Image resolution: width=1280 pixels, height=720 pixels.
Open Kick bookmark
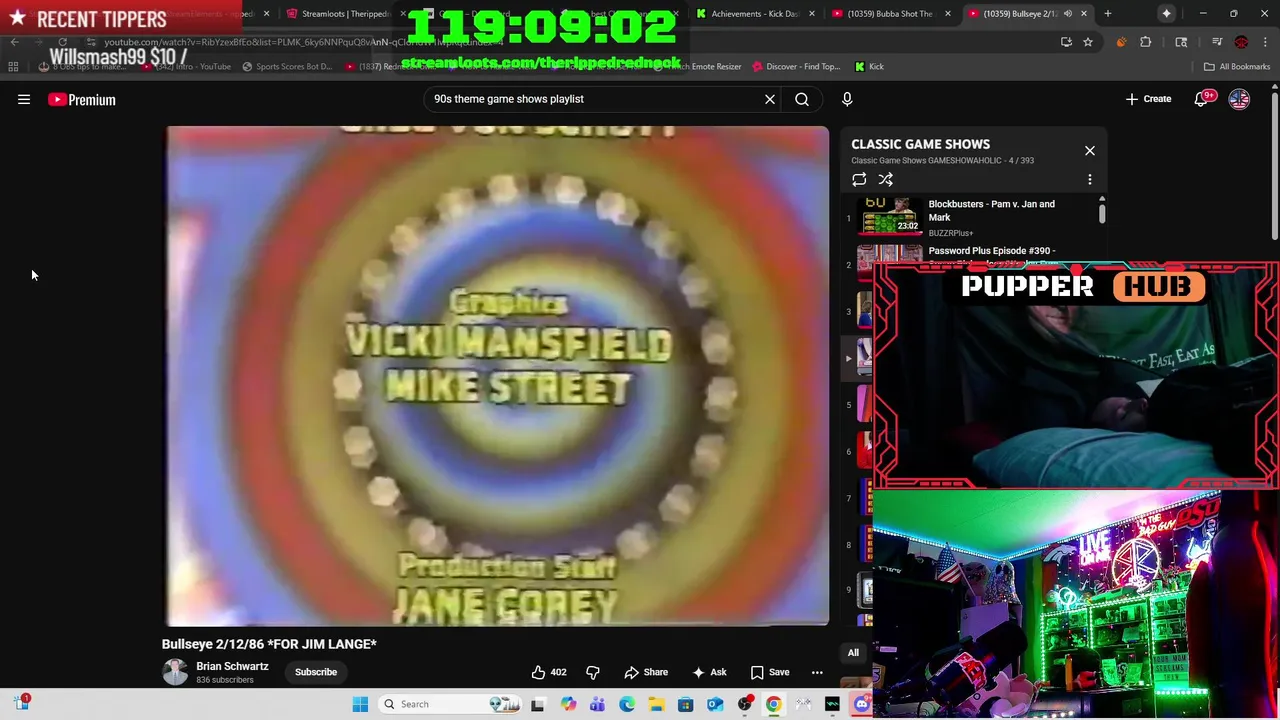tap(869, 67)
